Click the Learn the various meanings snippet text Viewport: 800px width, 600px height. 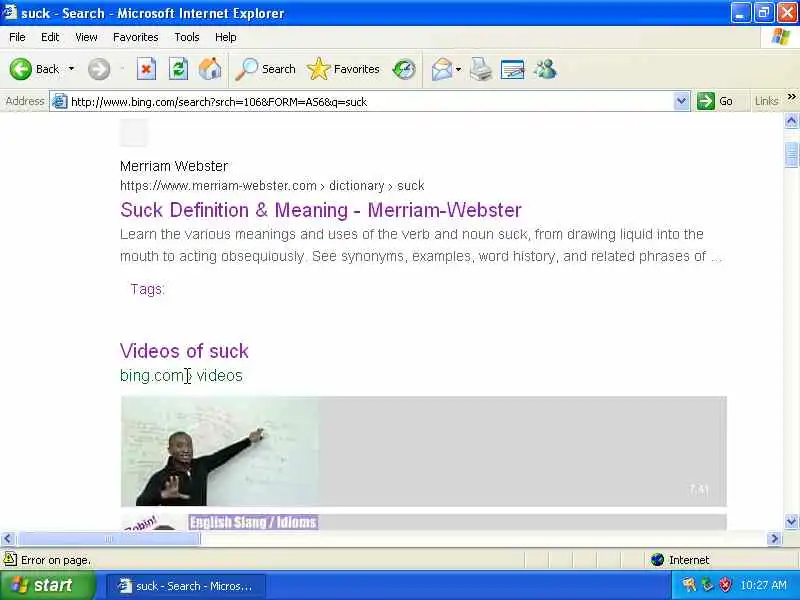[x=421, y=245]
